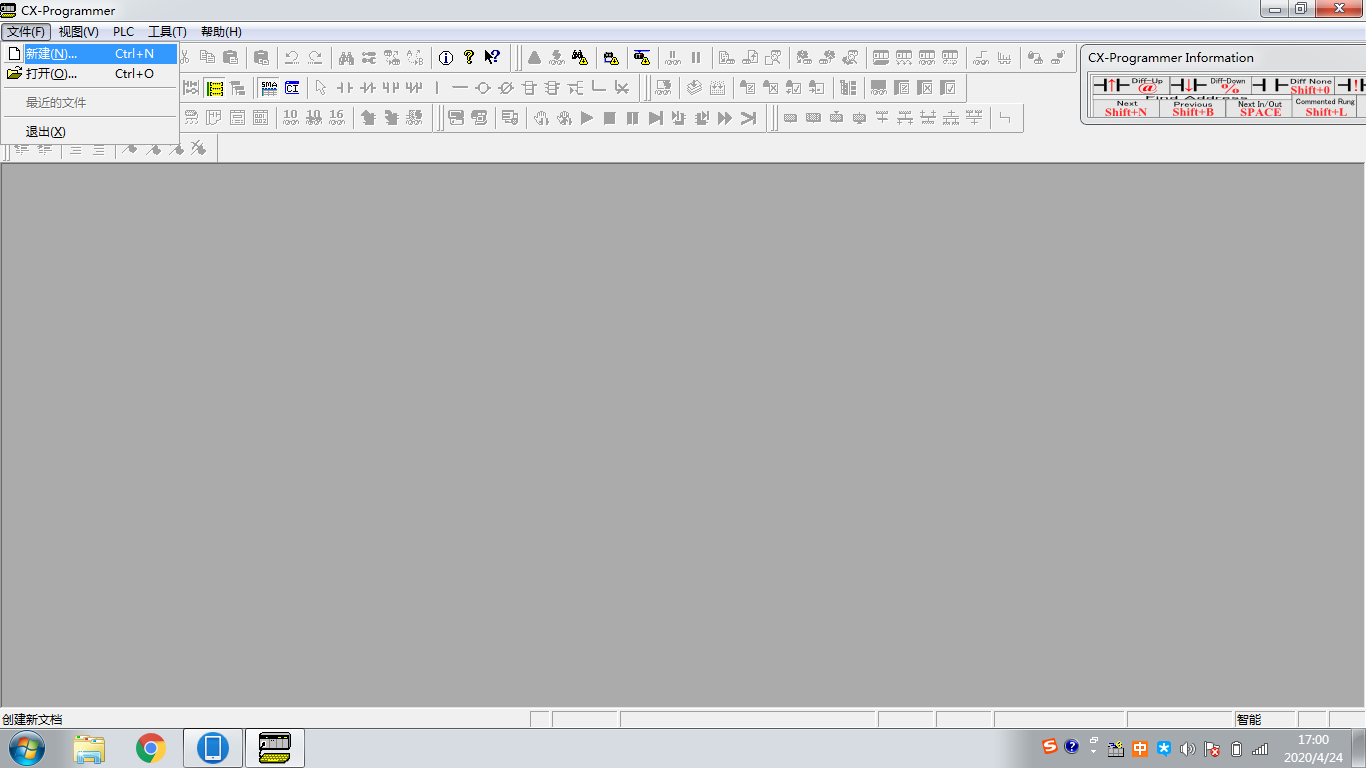
Task: Select the new coil tool
Action: [x=483, y=88]
